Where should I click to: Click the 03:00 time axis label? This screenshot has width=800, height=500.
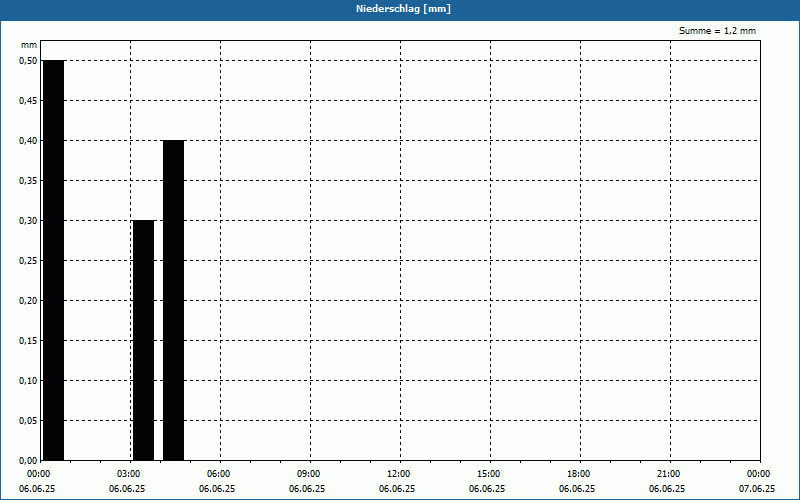click(129, 474)
